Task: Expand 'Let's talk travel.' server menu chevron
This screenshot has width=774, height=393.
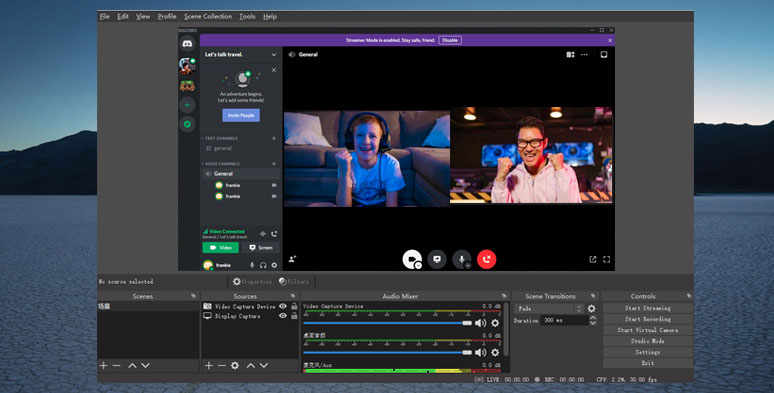Action: click(x=274, y=55)
